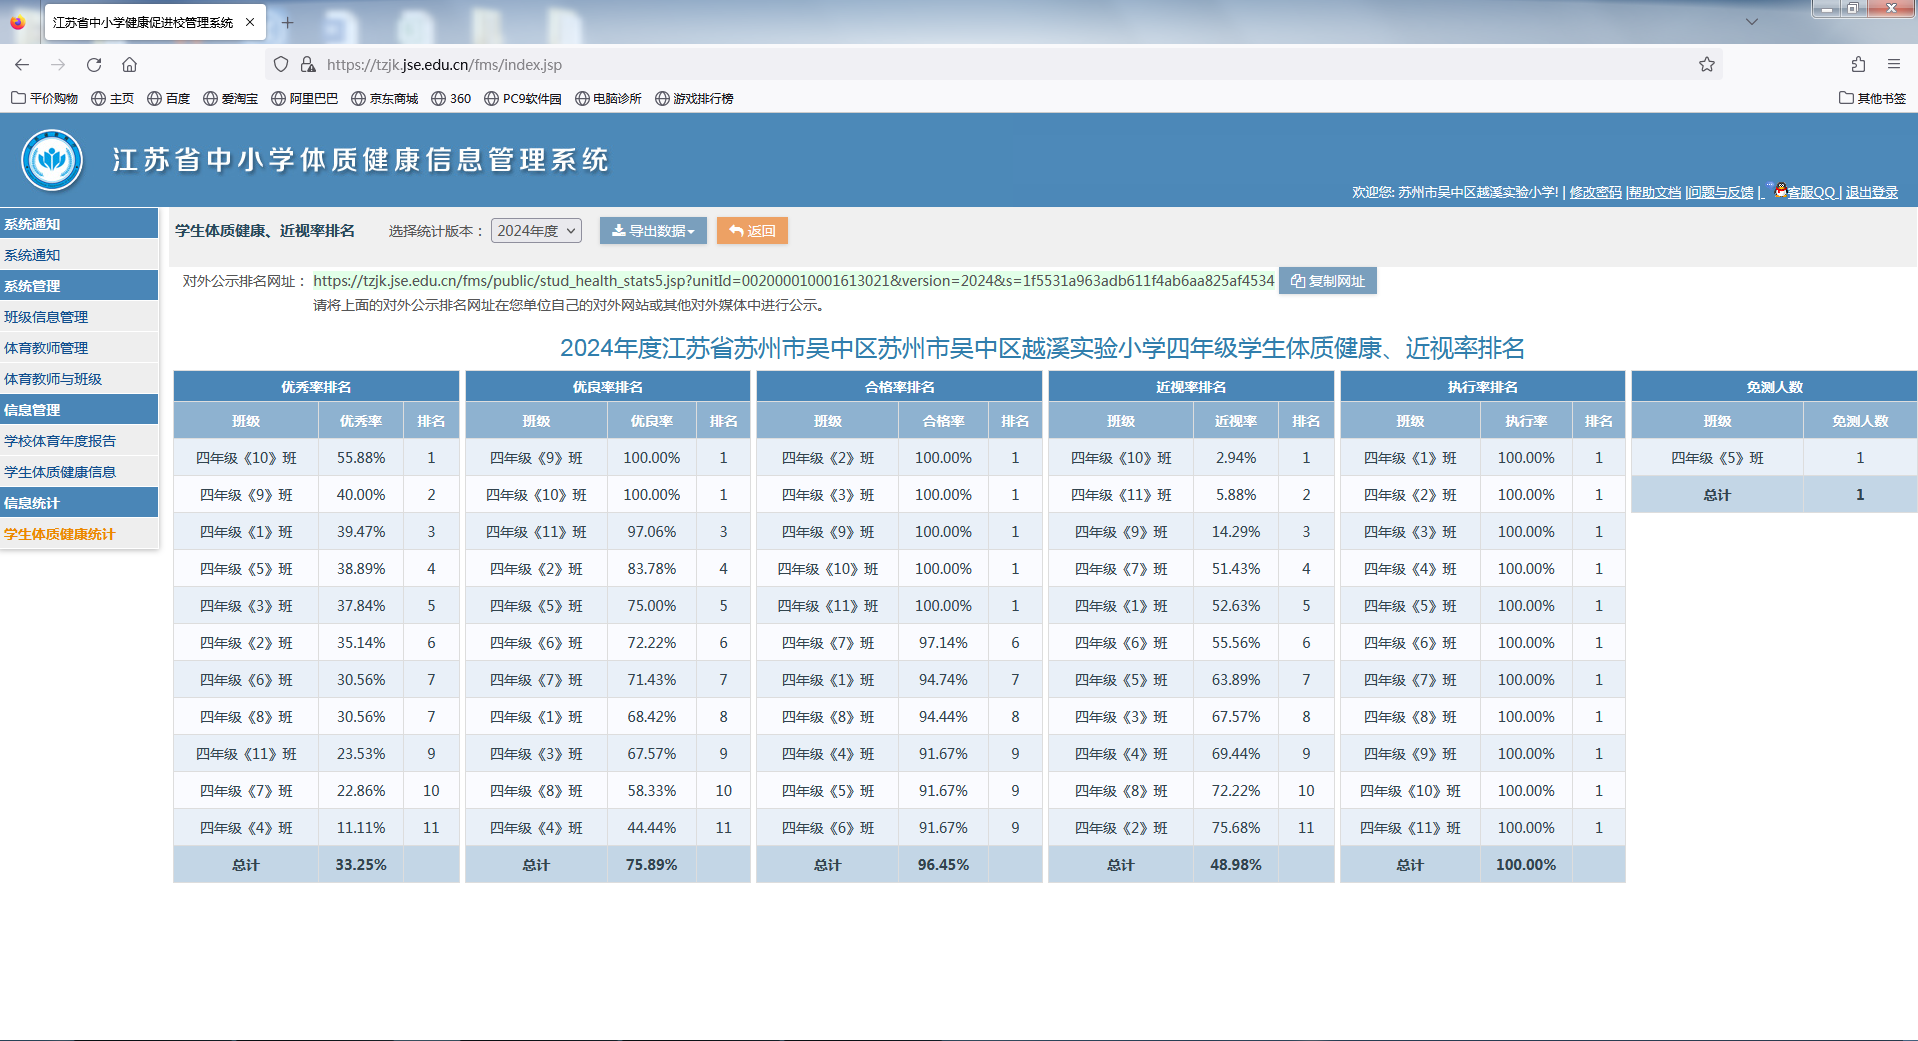
Task: Open the 电脑诊所 bookmark
Action: pos(608,98)
